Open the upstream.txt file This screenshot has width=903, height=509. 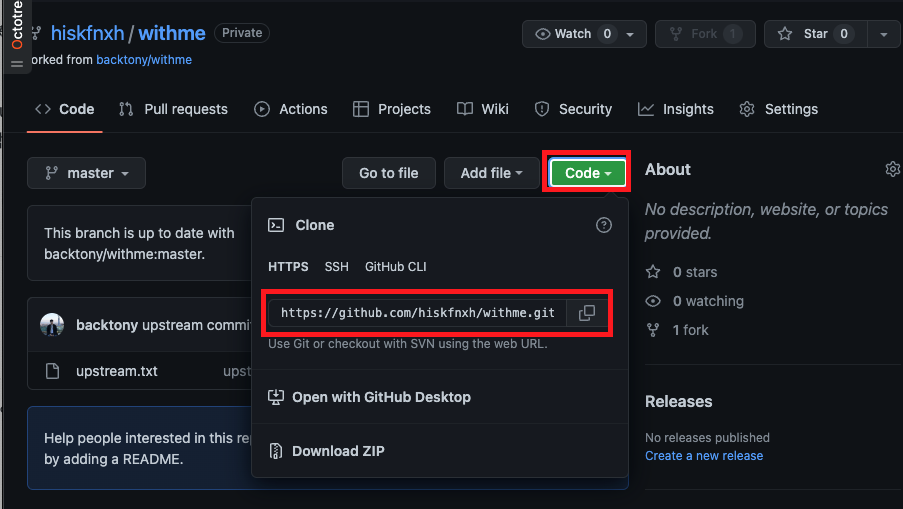[117, 371]
